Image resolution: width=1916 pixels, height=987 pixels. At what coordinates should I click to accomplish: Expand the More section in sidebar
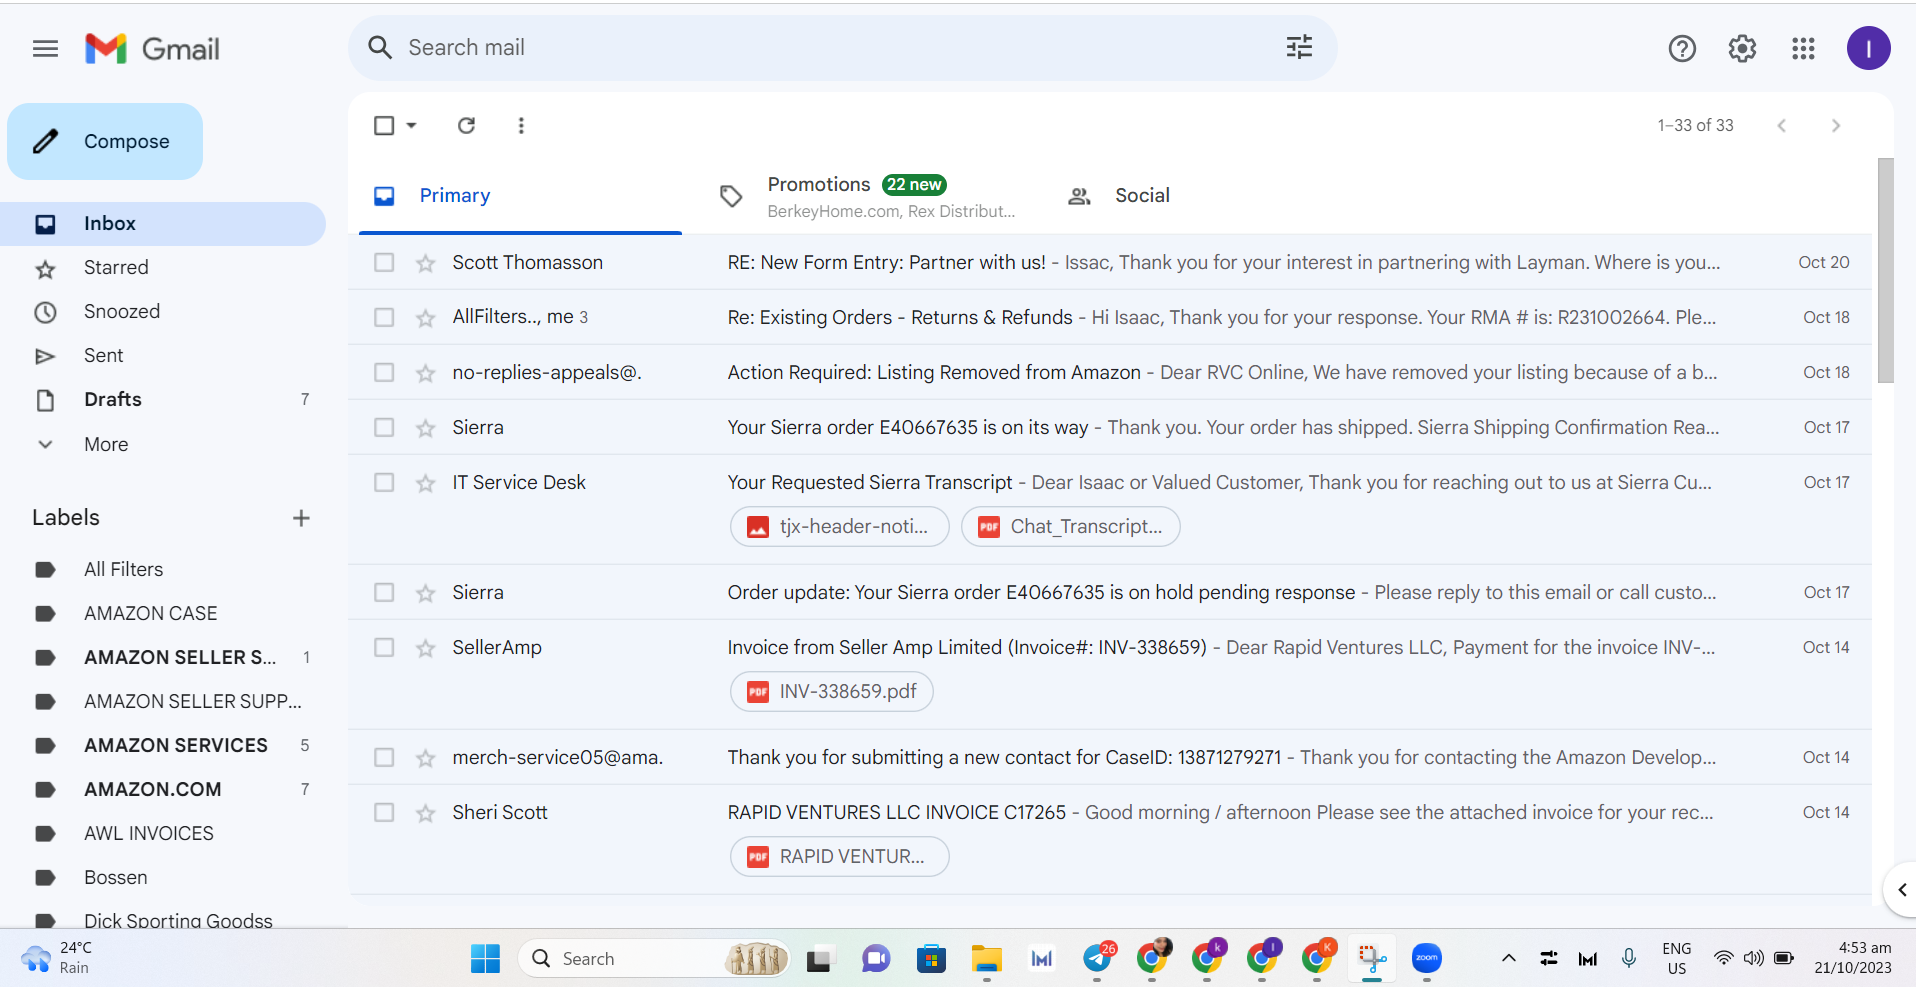coord(106,444)
